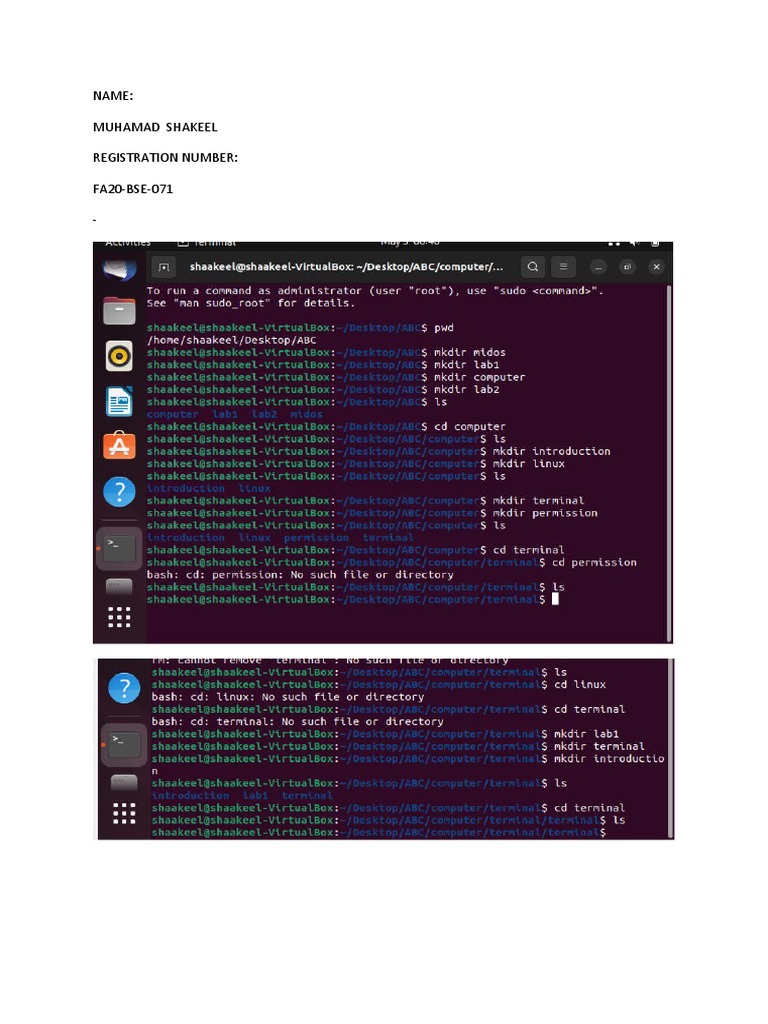Image resolution: width=768 pixels, height=1024 pixels.
Task: Show Applications grid in the lower screenshot dock
Action: pos(124,814)
